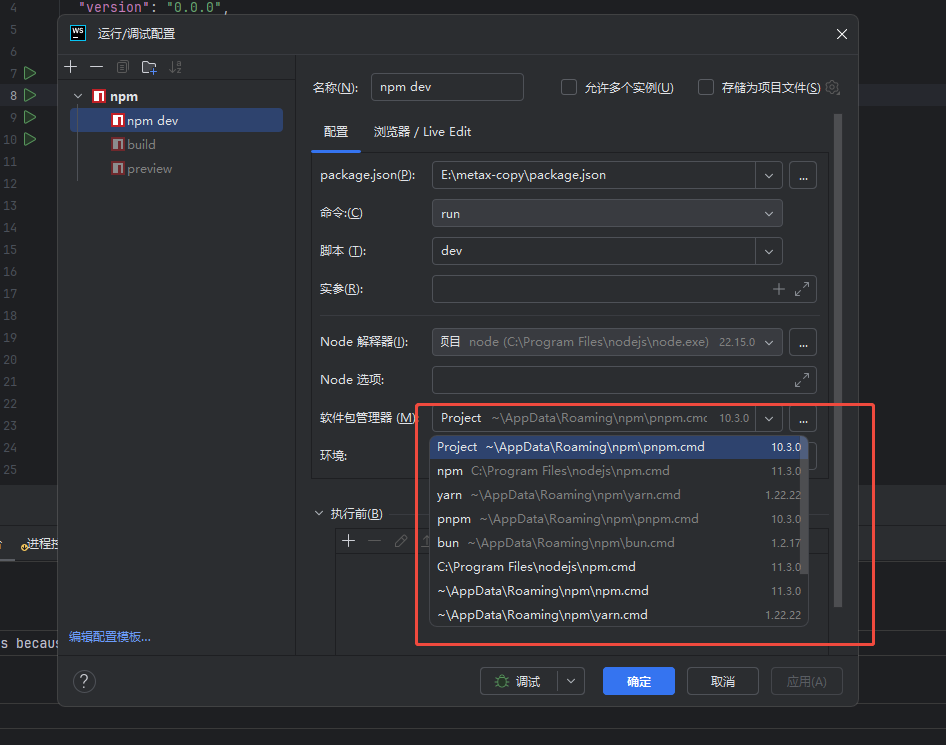Toggle store as project file checkbox
Viewport: 946px width, 745px height.
click(x=706, y=87)
